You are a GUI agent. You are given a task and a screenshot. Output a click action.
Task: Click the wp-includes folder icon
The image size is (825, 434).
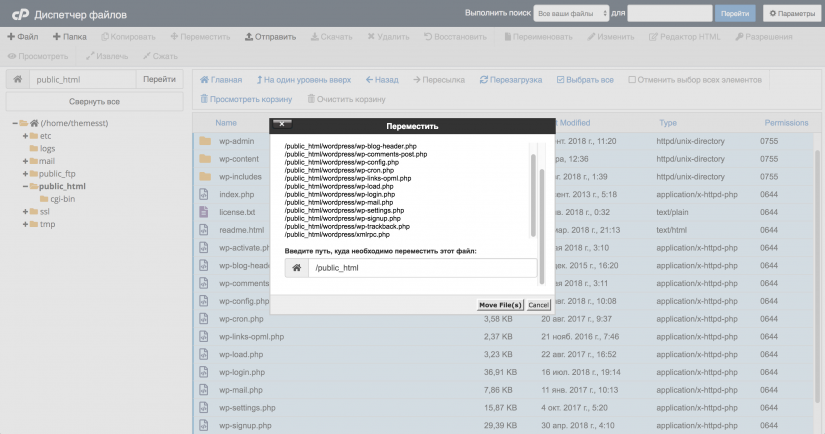coord(205,177)
